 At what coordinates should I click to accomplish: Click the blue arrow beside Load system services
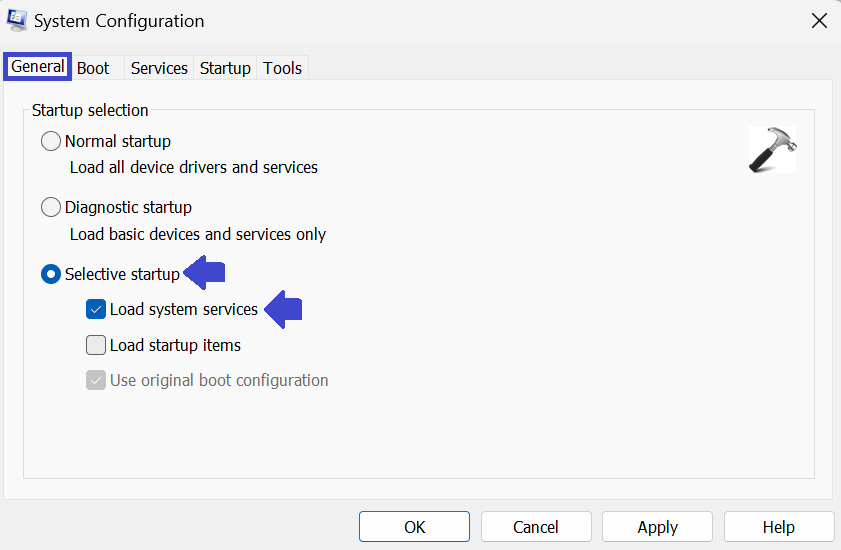click(x=284, y=309)
